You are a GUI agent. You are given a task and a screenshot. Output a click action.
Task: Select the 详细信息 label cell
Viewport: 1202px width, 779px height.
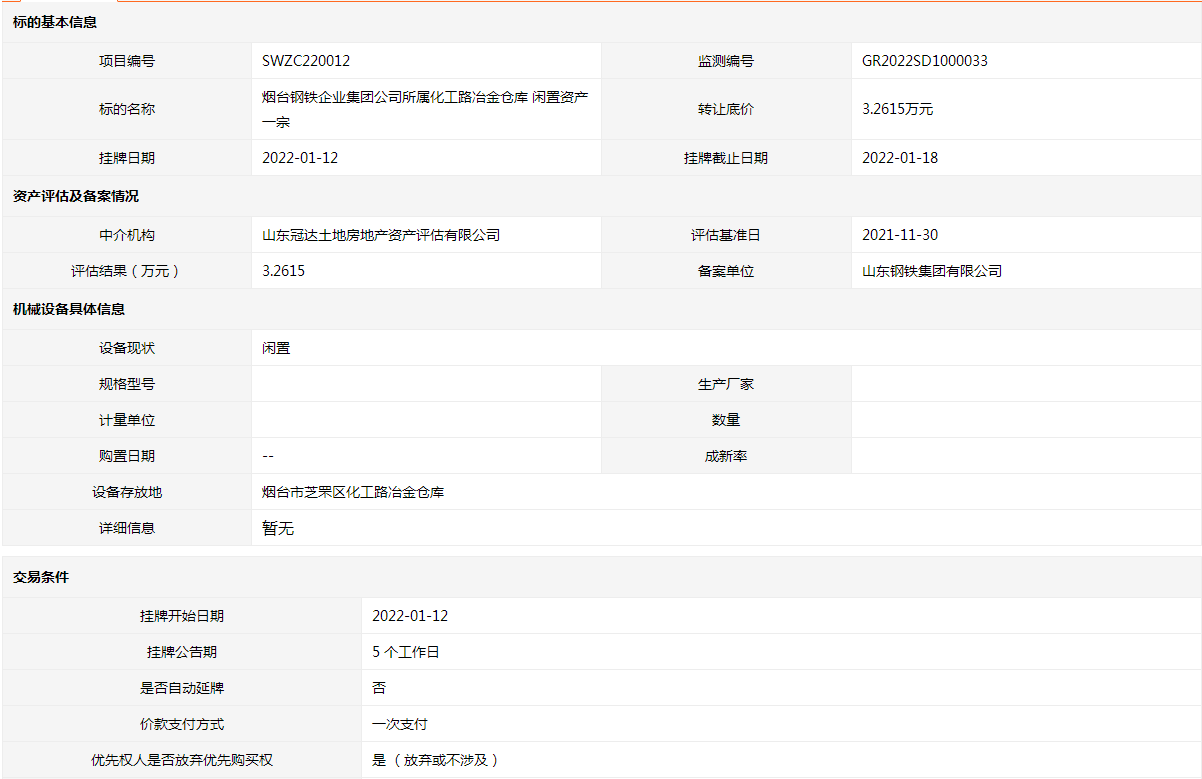[127, 528]
